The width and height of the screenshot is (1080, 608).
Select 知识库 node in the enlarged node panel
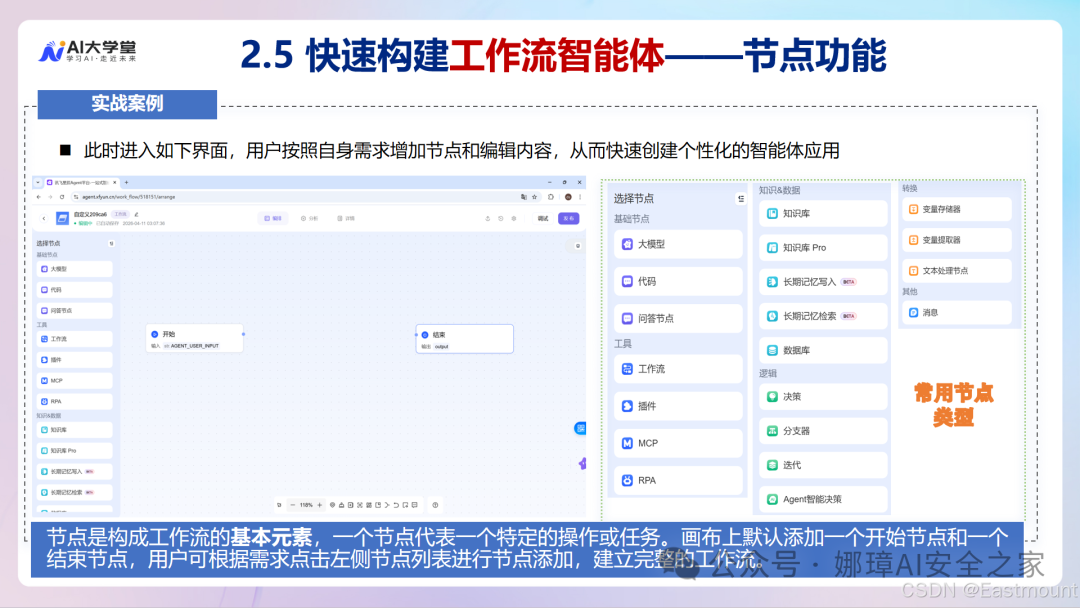[824, 213]
